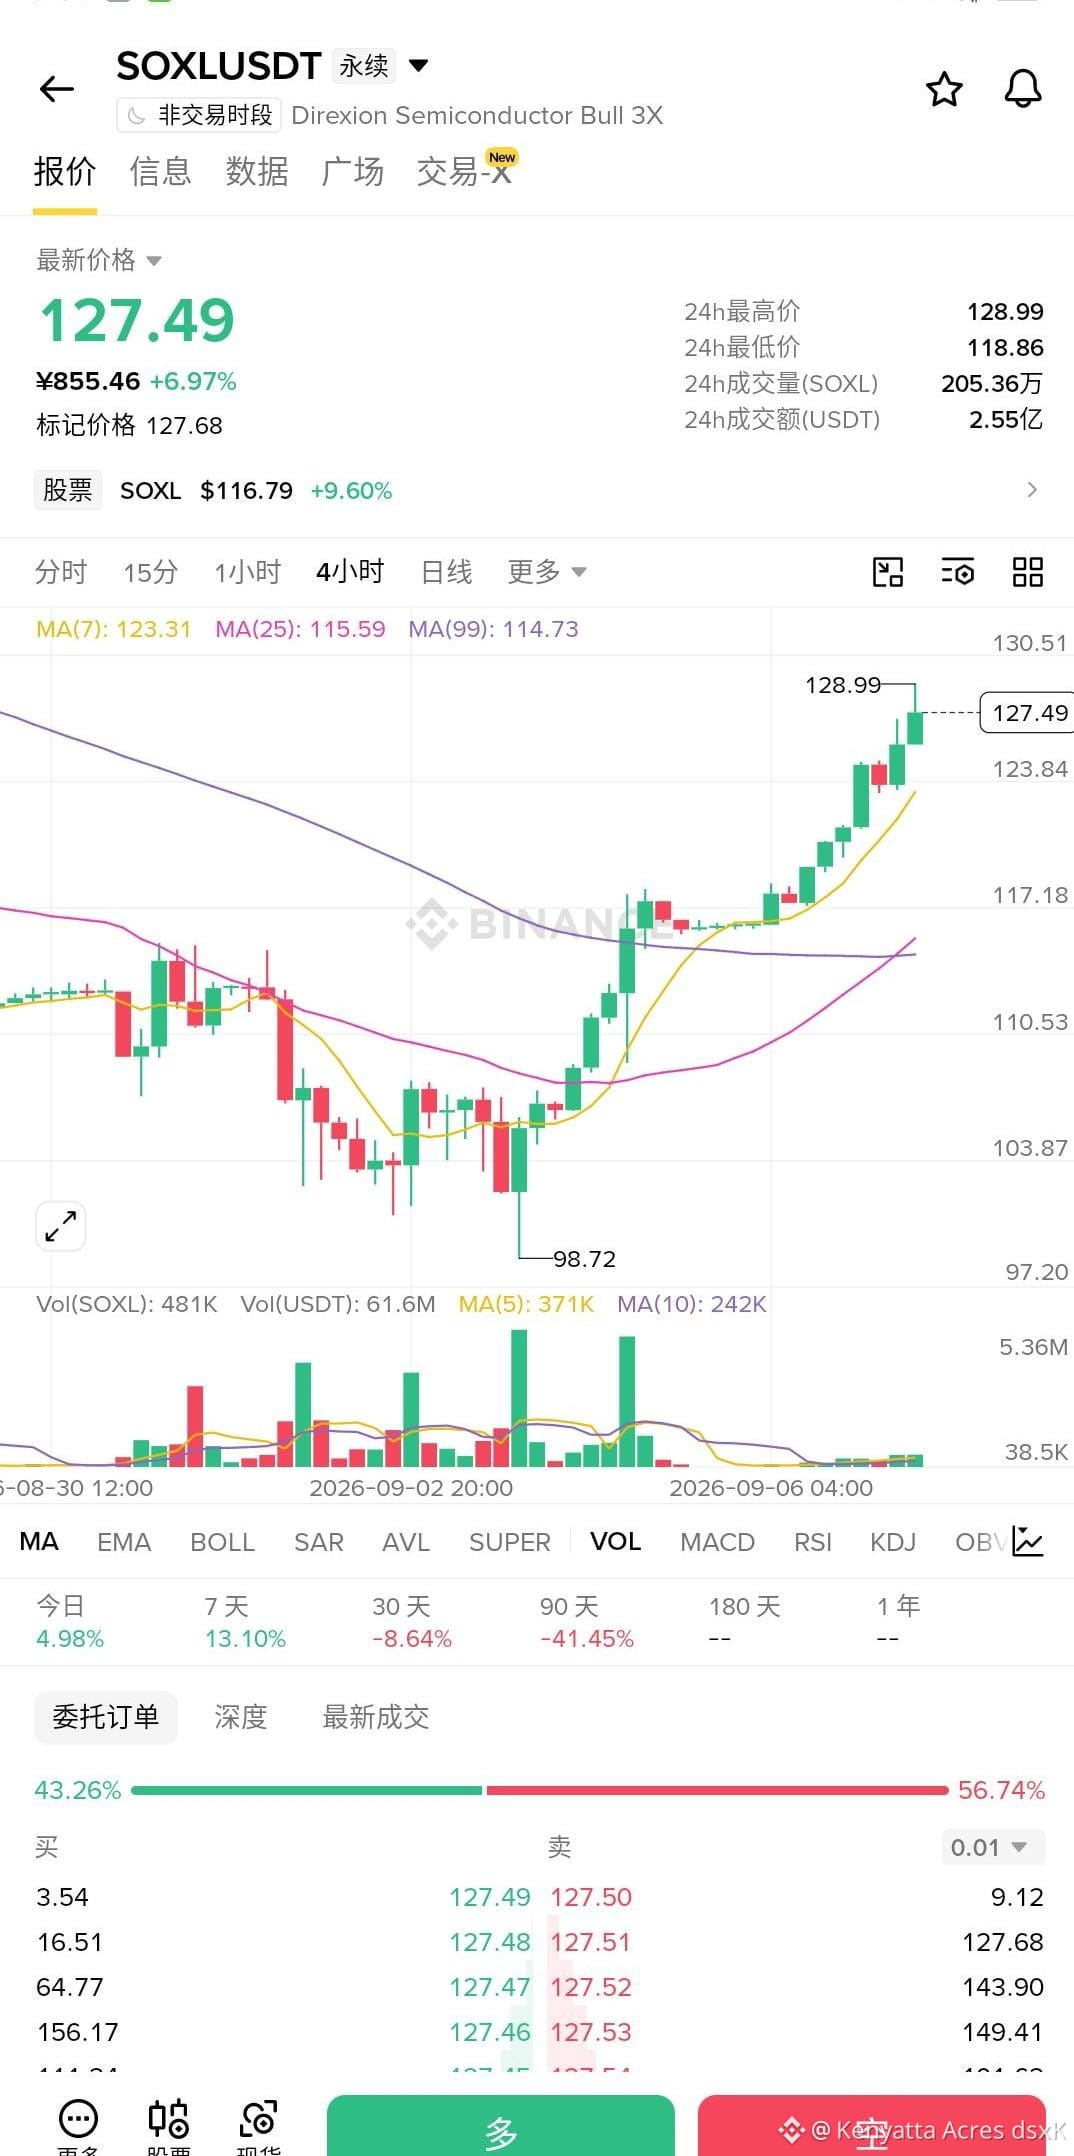Open price alert bell icon
The height and width of the screenshot is (2156, 1074).
(1023, 90)
